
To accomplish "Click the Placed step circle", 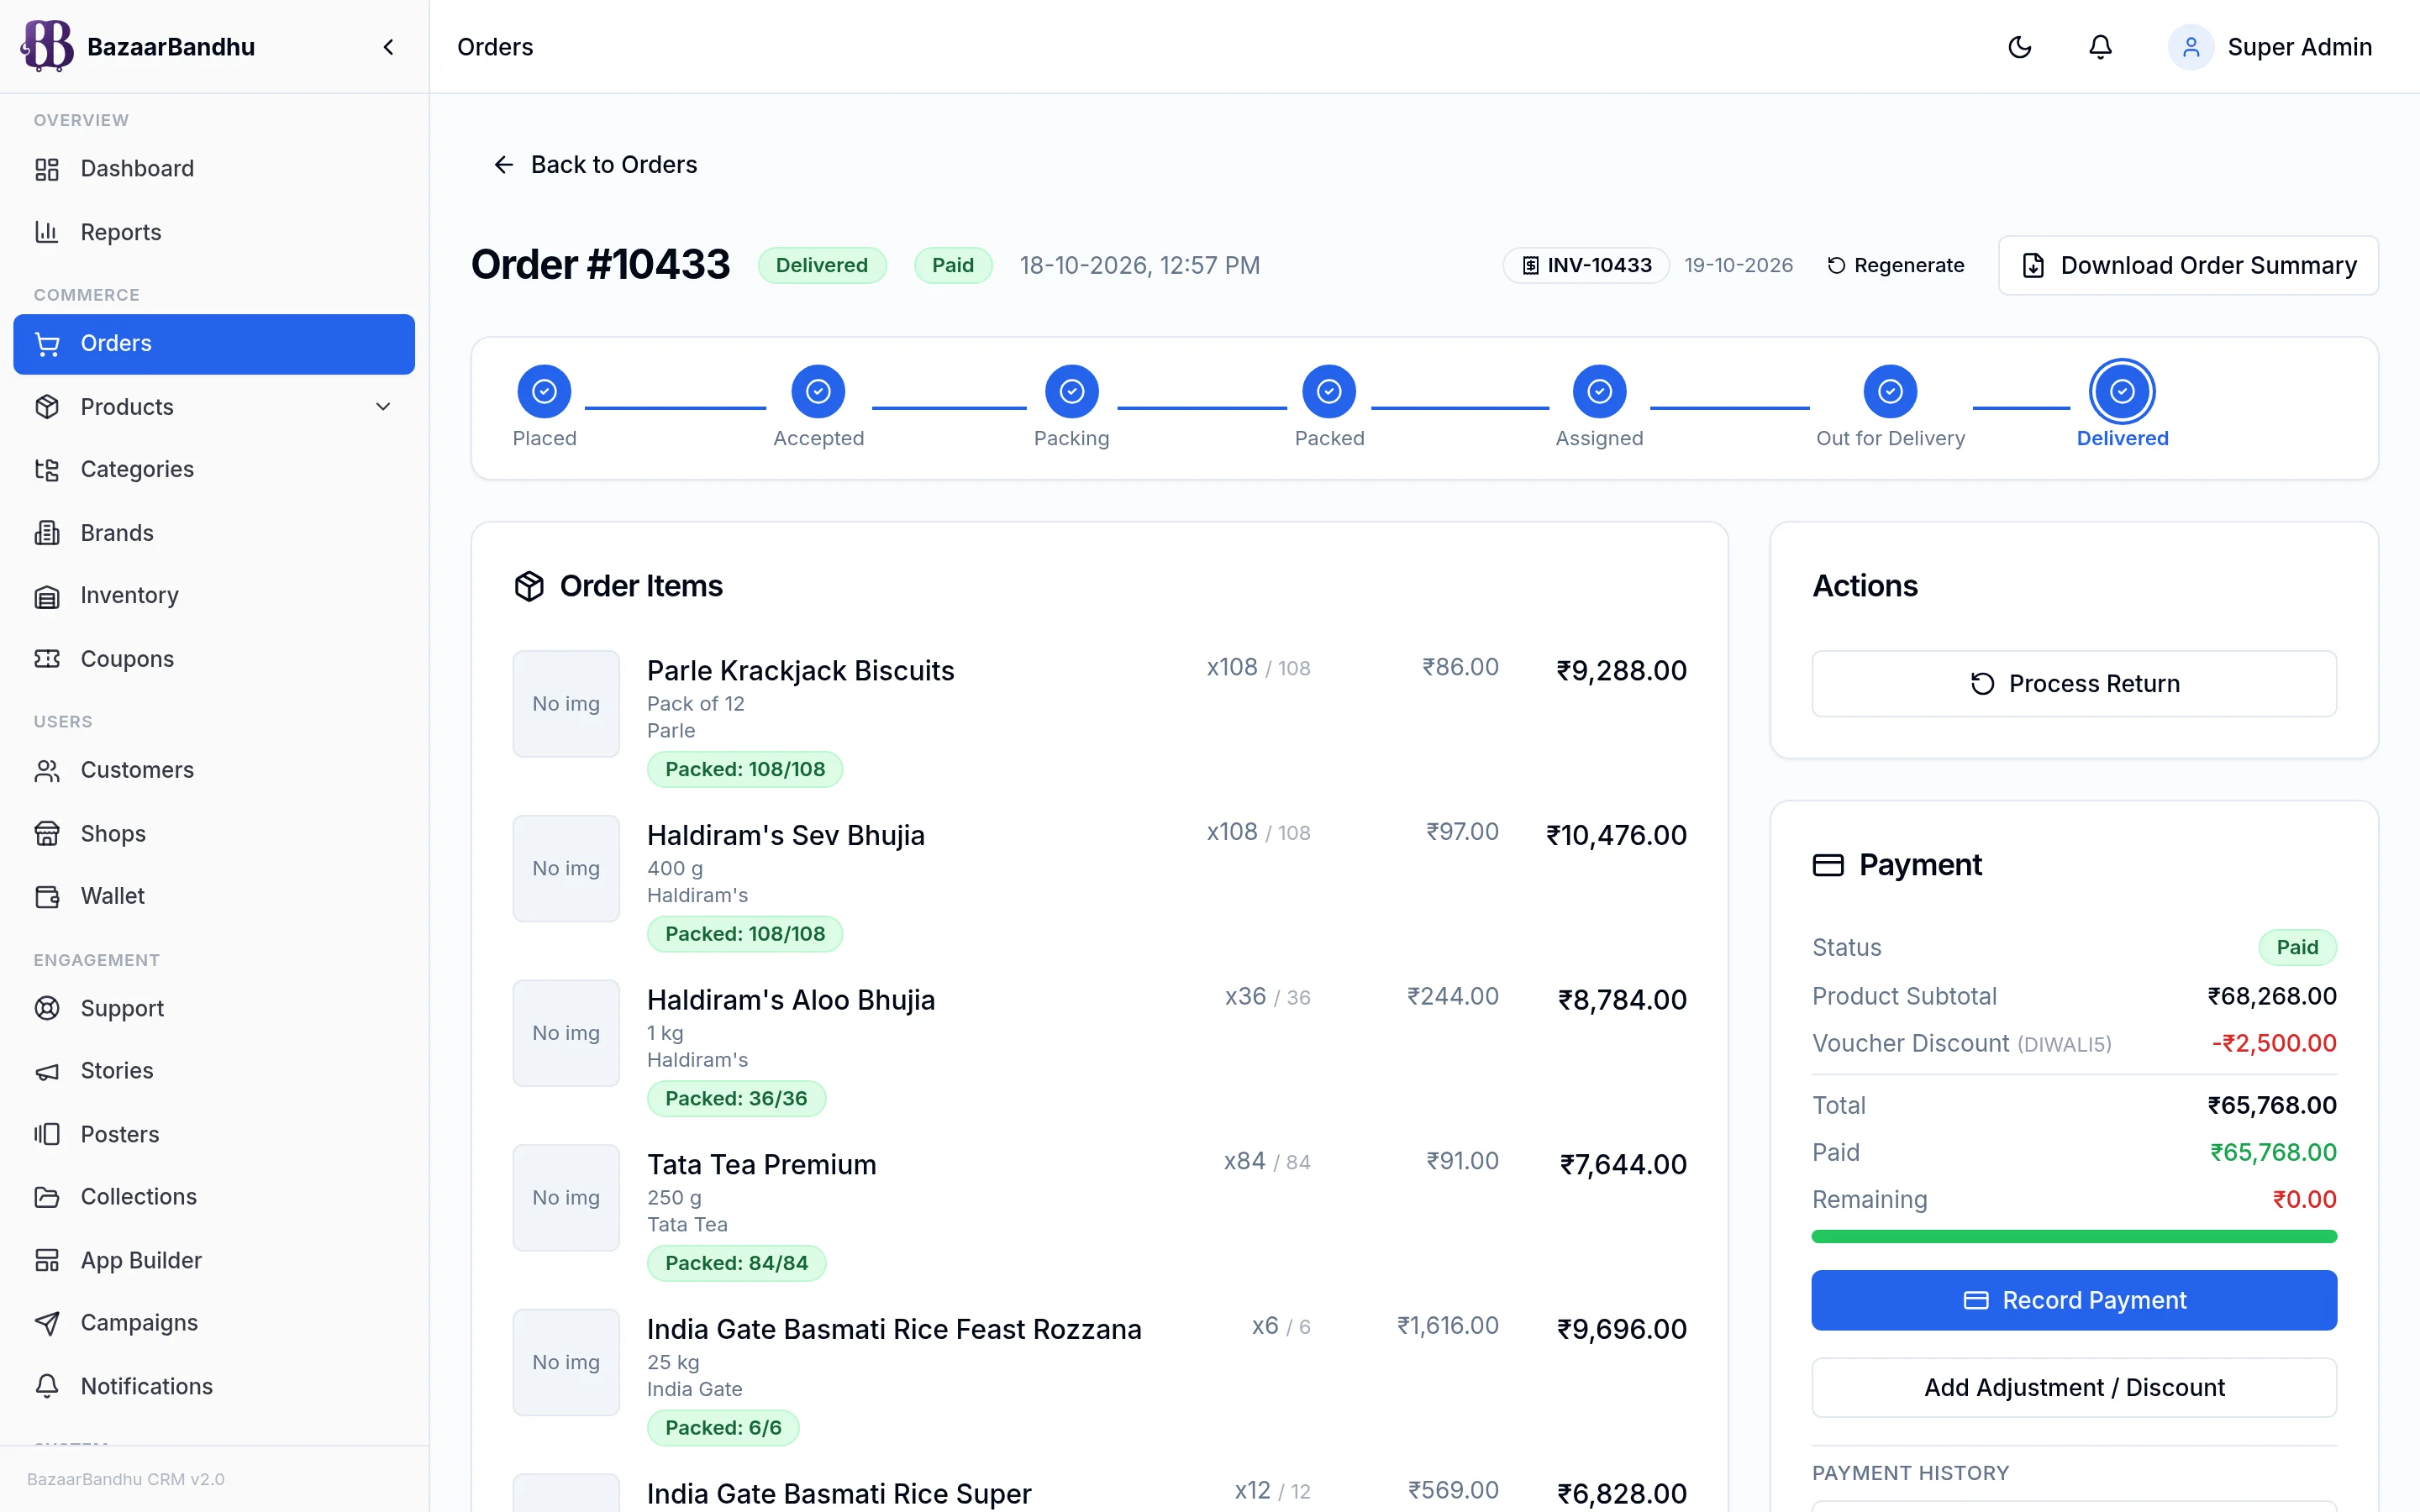I will 544,391.
